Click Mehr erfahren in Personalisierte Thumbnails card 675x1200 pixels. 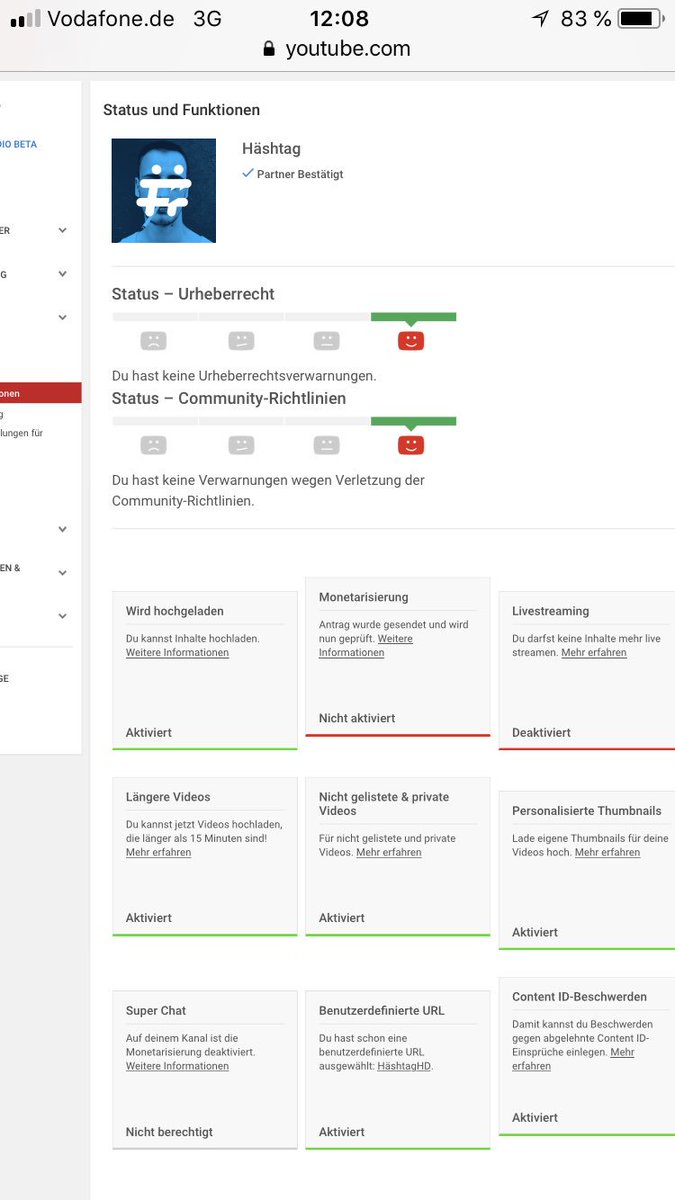[607, 852]
